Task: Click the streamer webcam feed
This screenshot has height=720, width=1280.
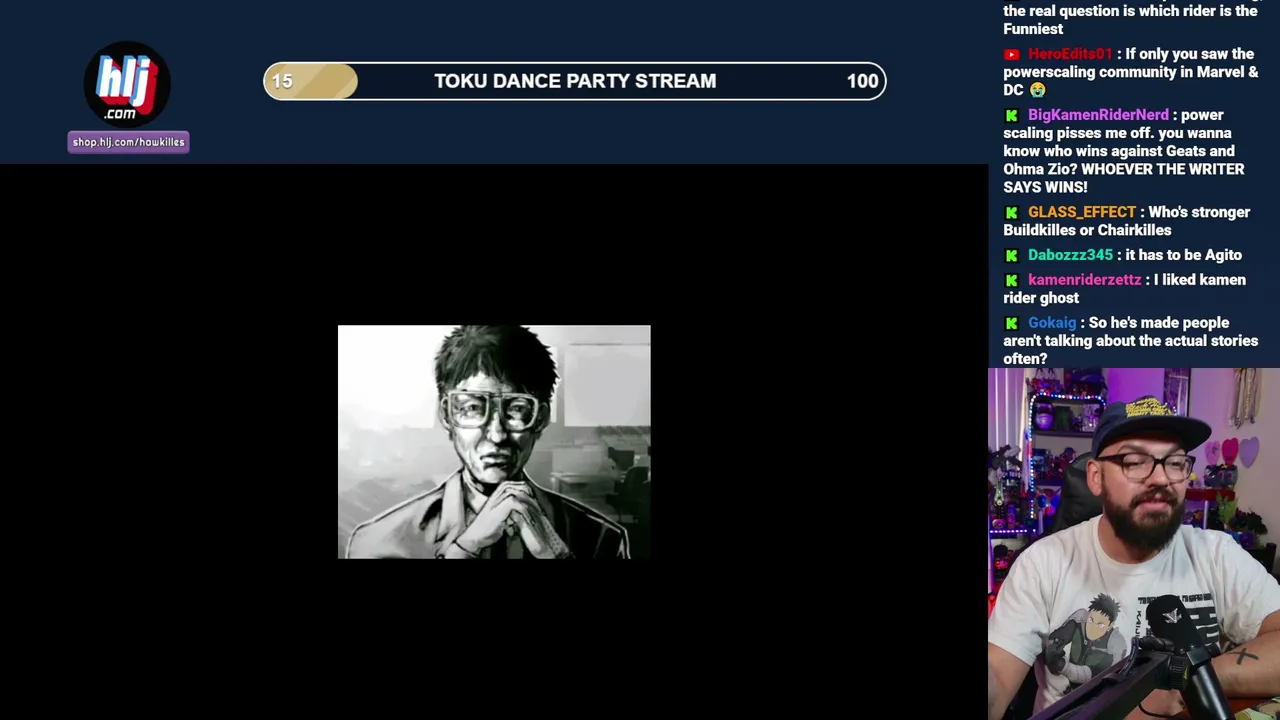Action: 1134,544
